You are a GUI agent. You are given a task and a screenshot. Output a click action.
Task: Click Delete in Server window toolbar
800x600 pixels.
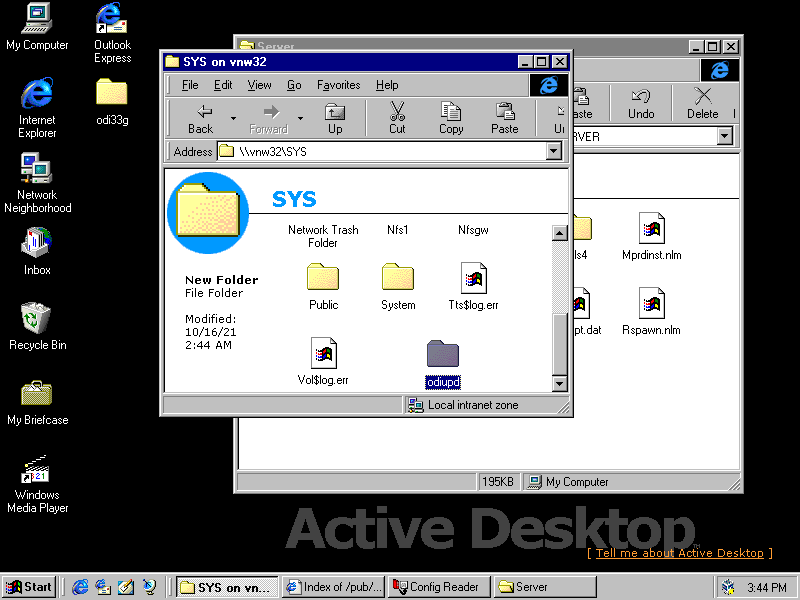703,104
